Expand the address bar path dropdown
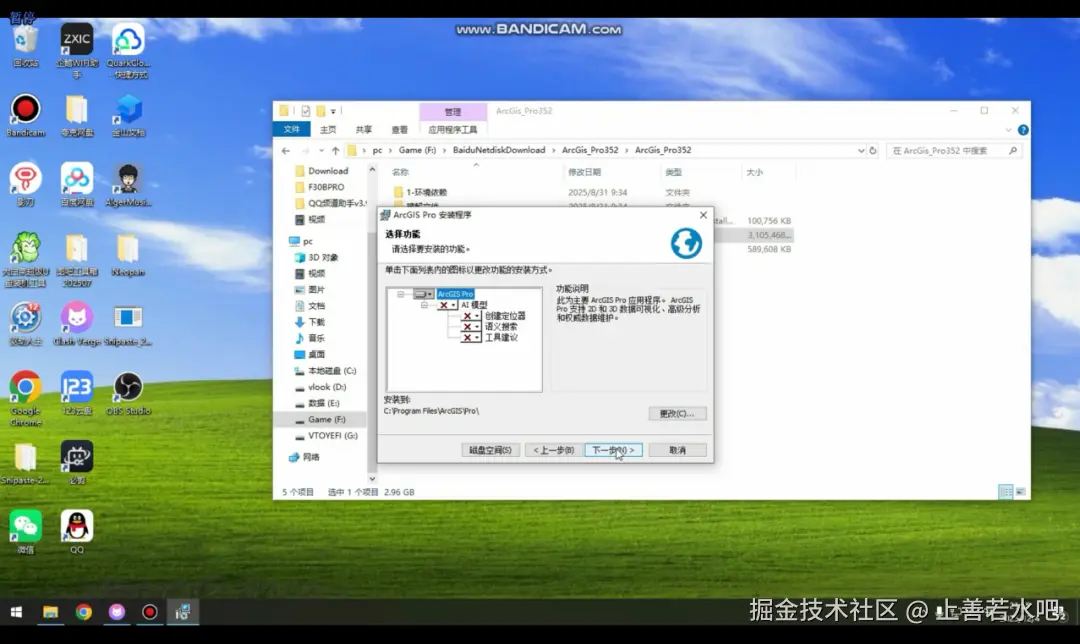 862,150
